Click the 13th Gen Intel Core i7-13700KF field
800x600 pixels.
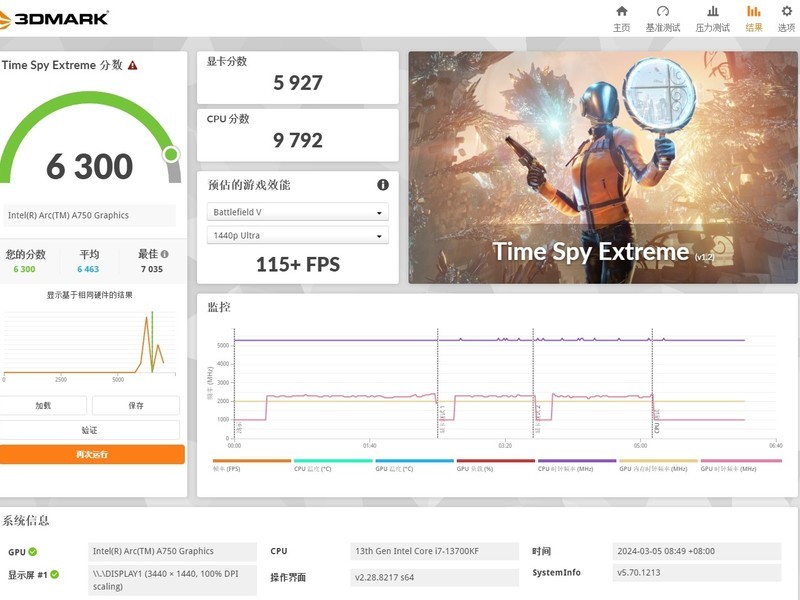[x=434, y=551]
